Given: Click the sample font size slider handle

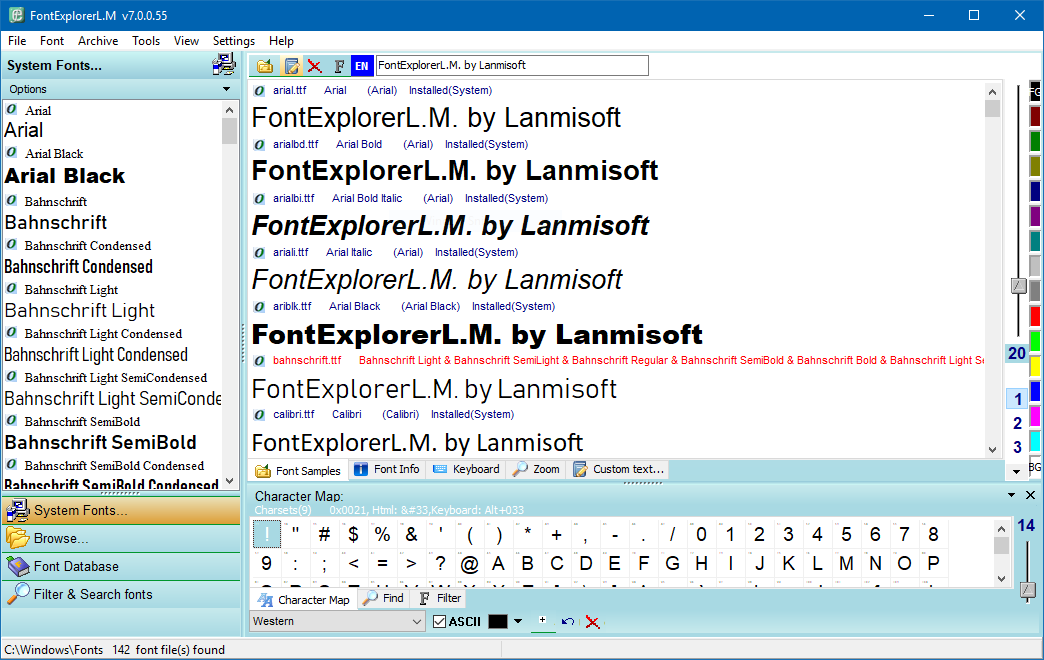Looking at the screenshot, I should [x=1019, y=286].
